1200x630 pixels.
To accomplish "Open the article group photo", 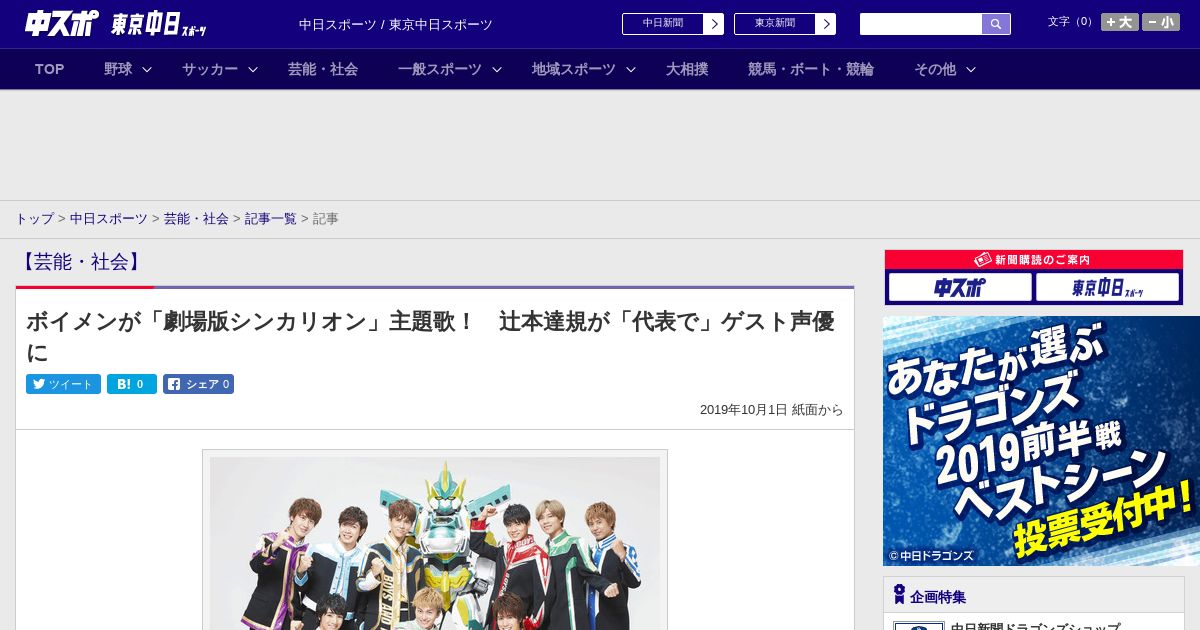I will click(435, 543).
